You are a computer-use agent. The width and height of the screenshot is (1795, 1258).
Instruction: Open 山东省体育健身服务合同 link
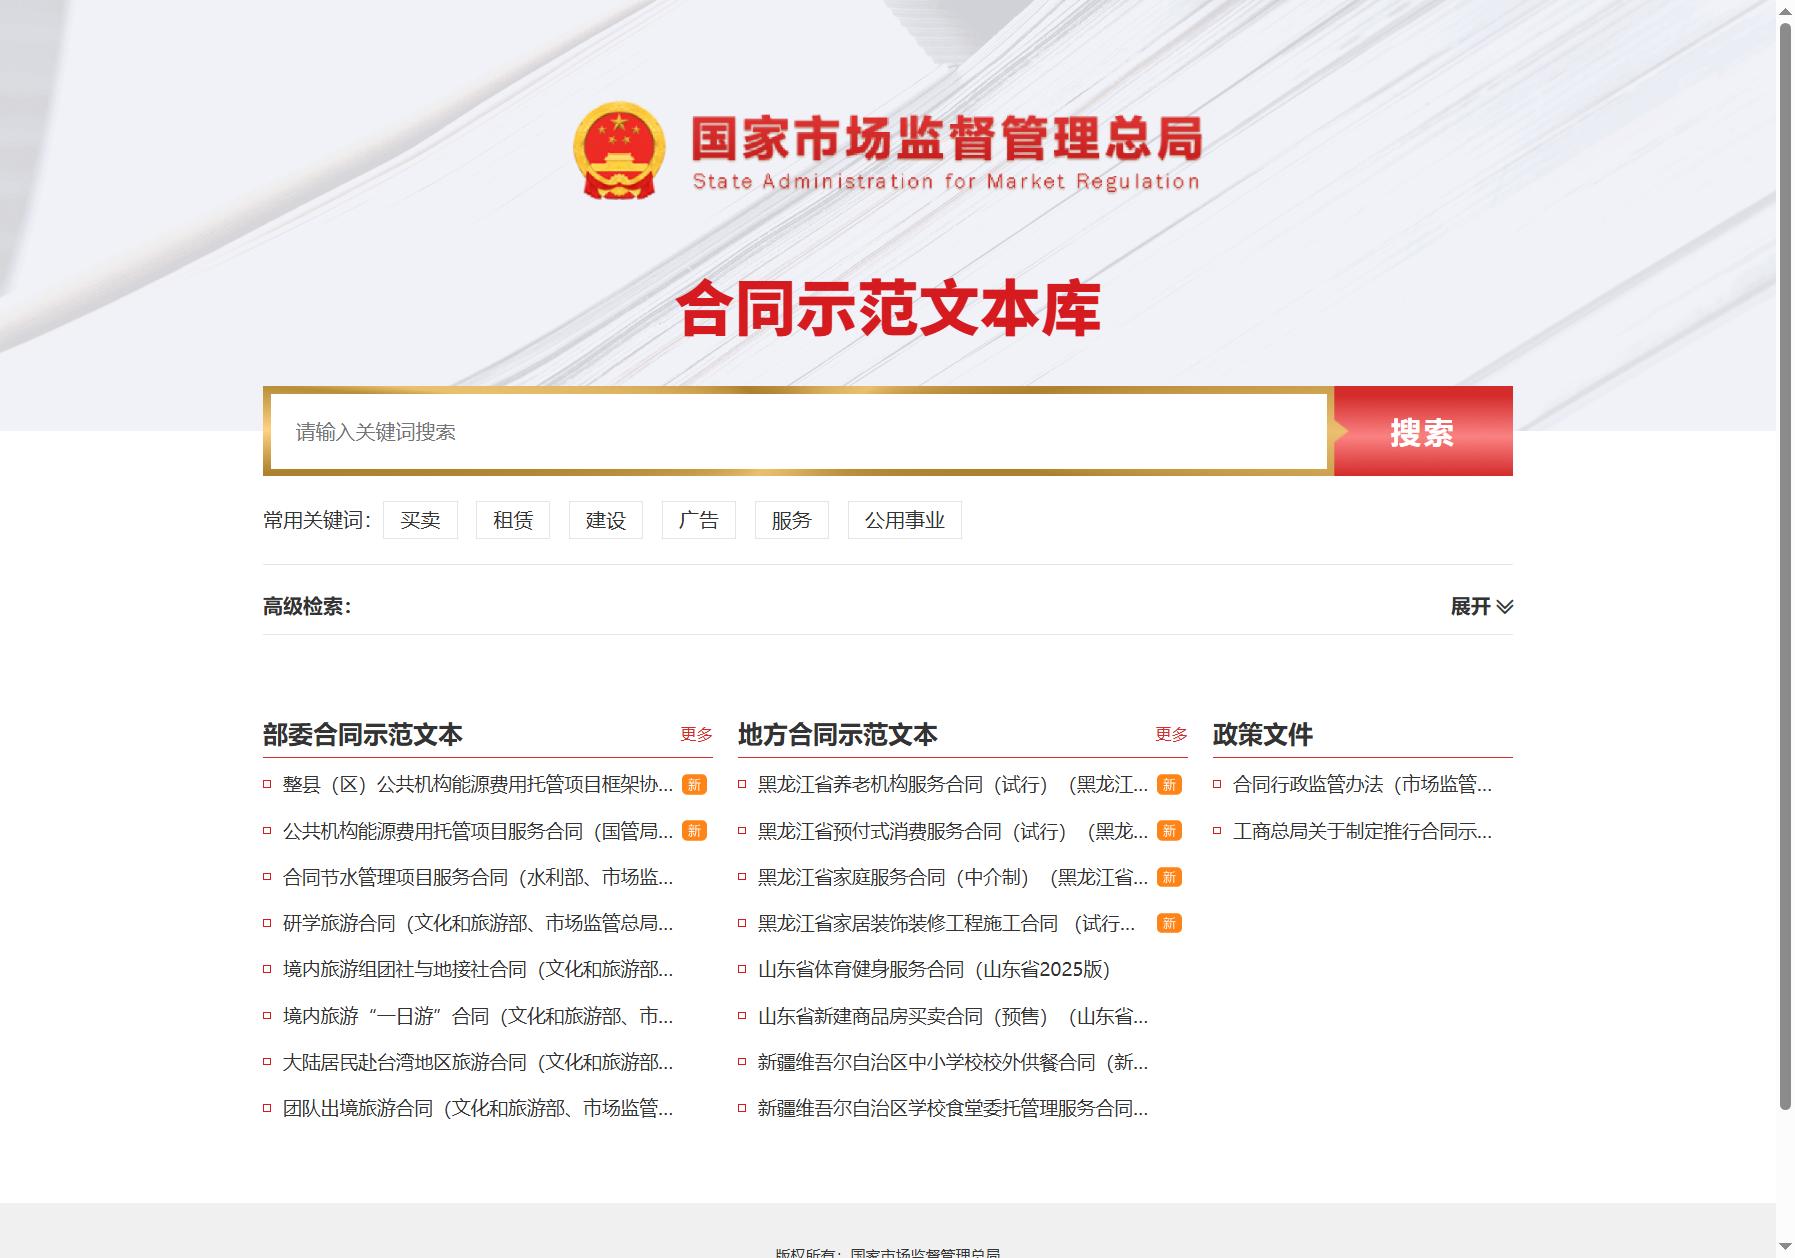point(934,969)
